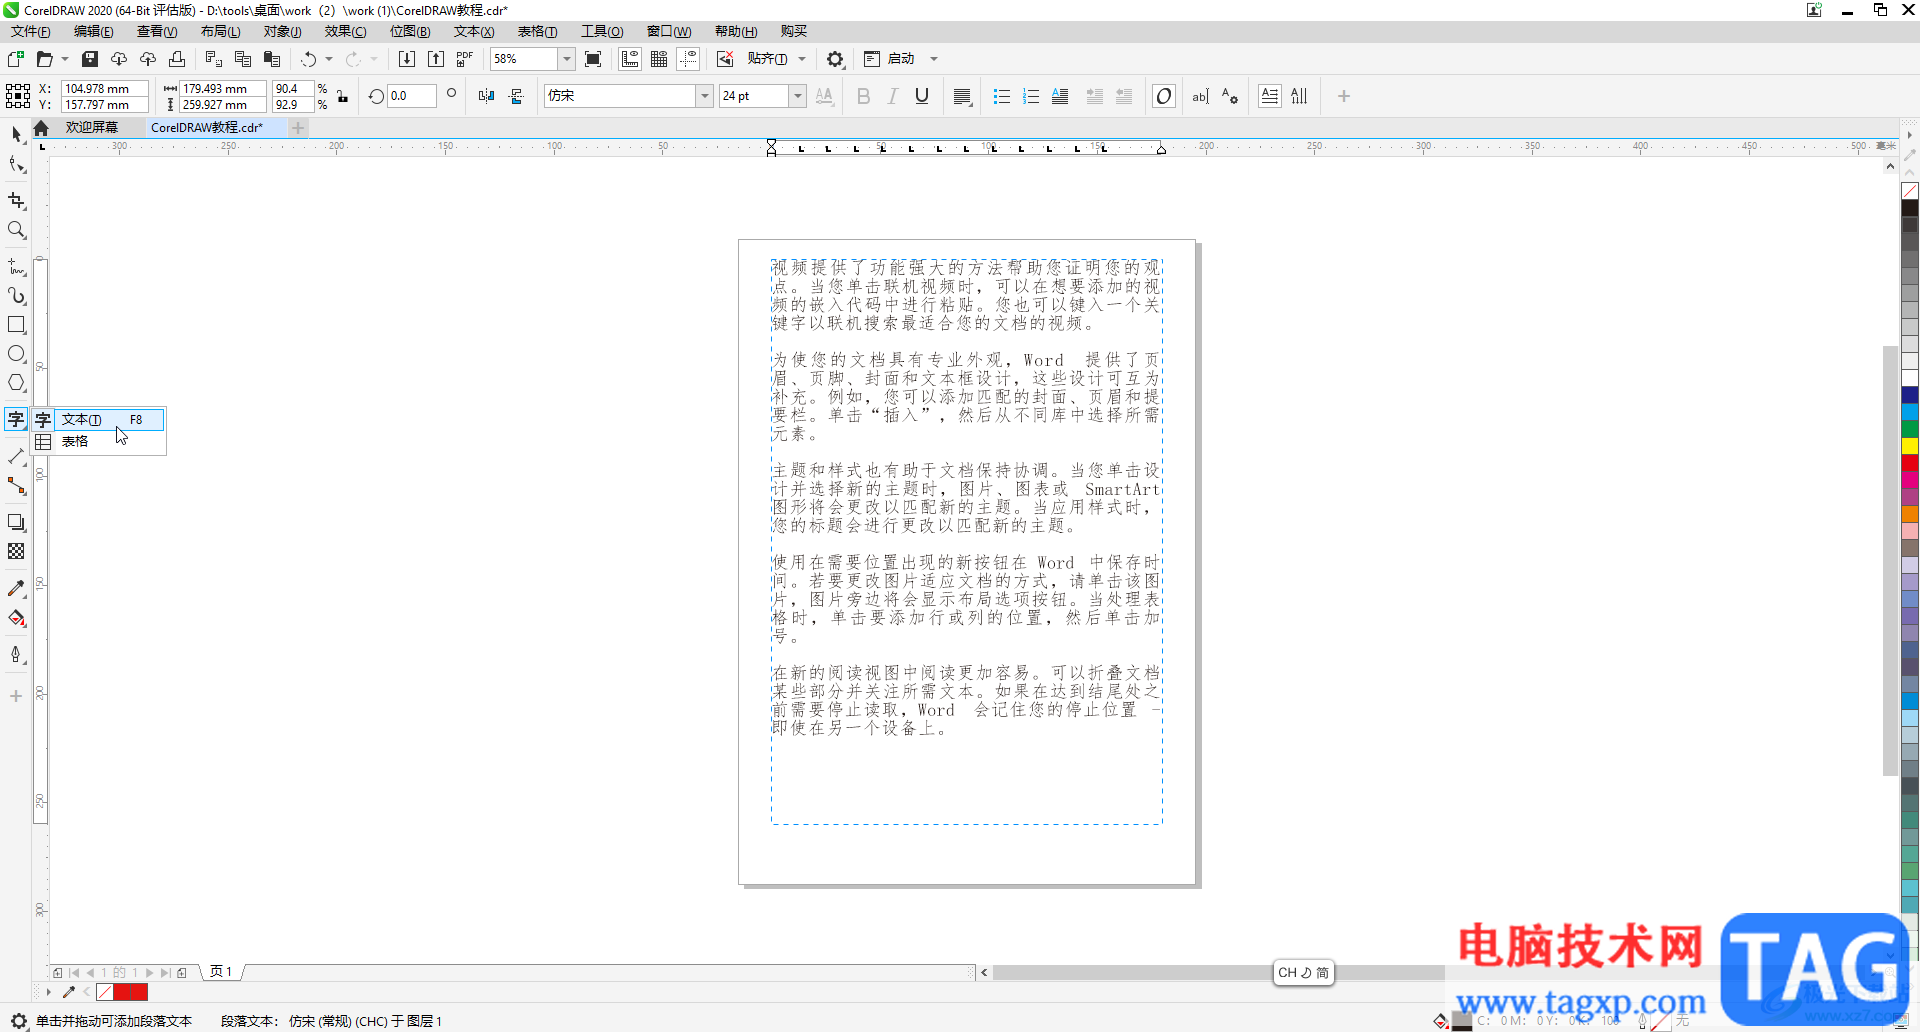Open the 效果 menu
This screenshot has height=1032, width=1920.
[x=345, y=31]
